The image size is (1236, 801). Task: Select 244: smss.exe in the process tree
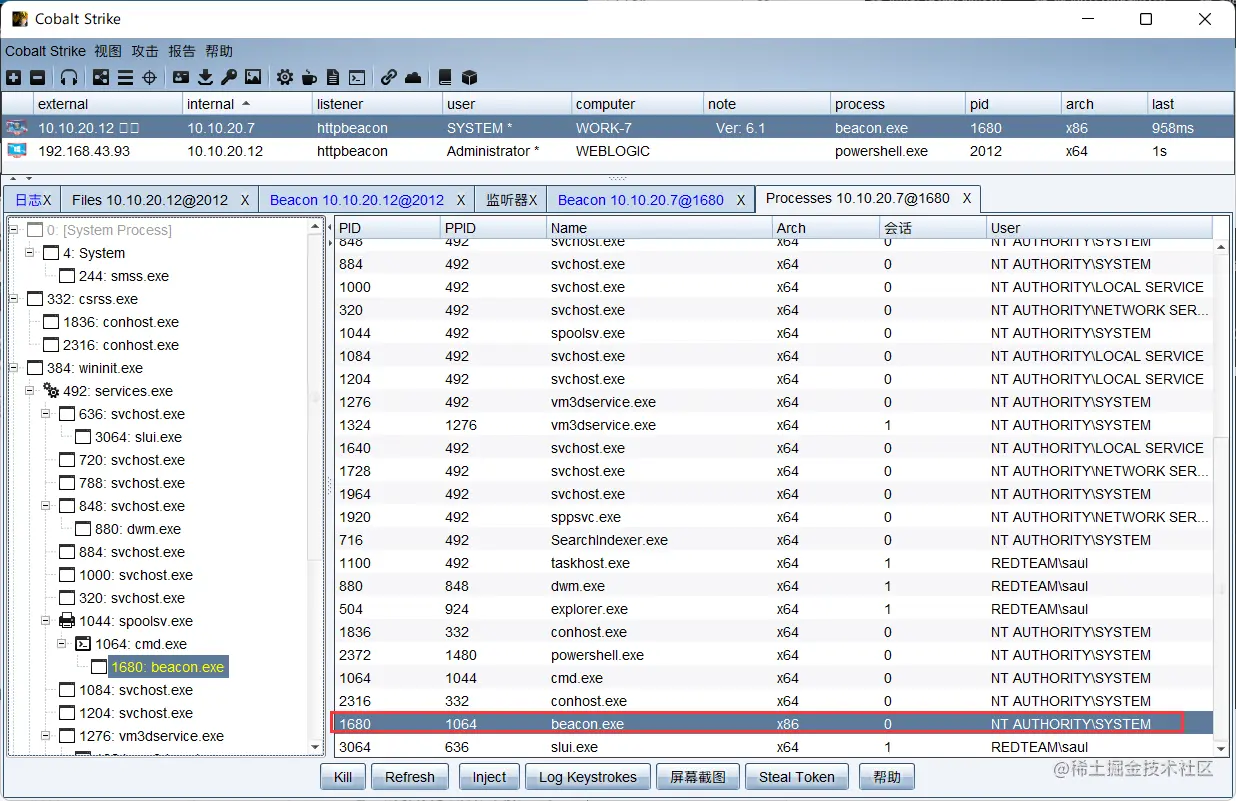[x=124, y=276]
